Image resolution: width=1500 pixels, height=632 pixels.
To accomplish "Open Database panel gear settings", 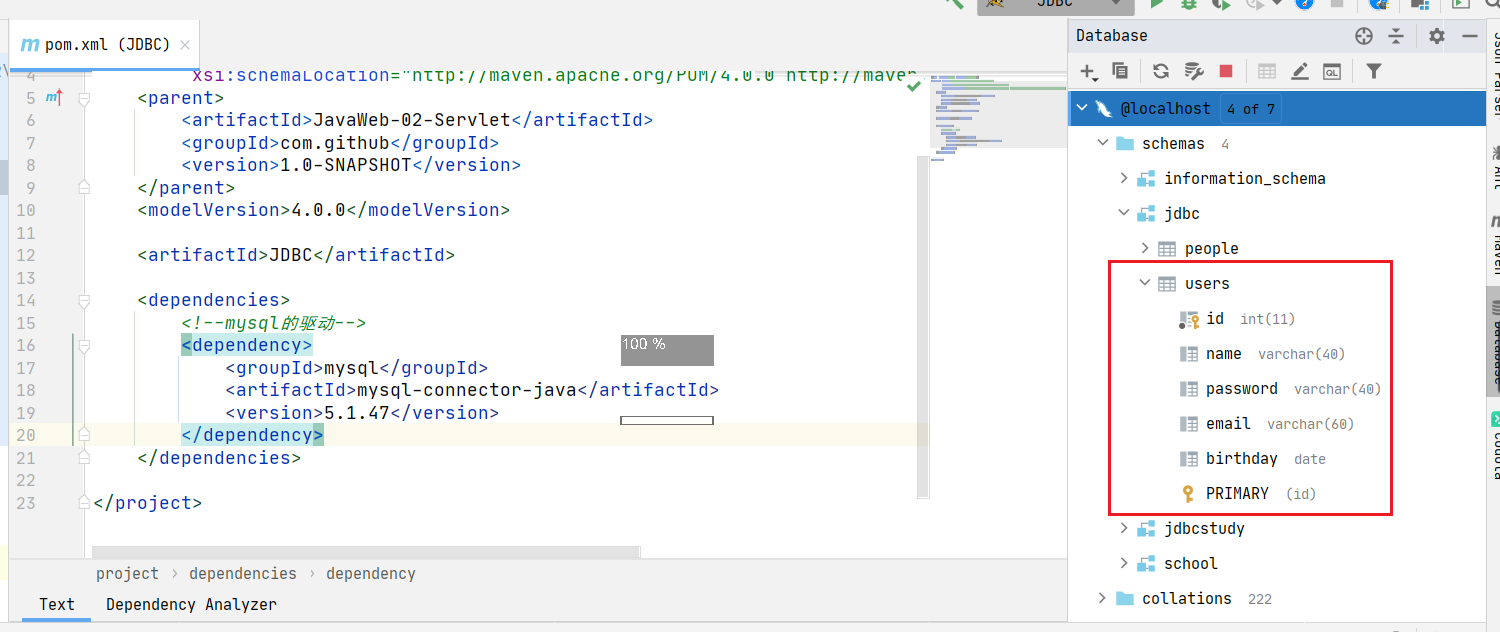I will [x=1437, y=36].
